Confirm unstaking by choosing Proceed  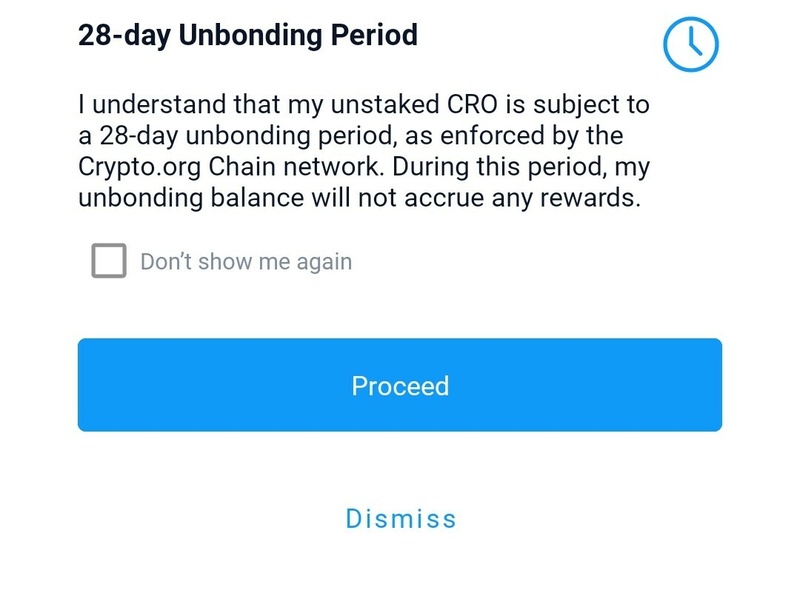tap(399, 385)
